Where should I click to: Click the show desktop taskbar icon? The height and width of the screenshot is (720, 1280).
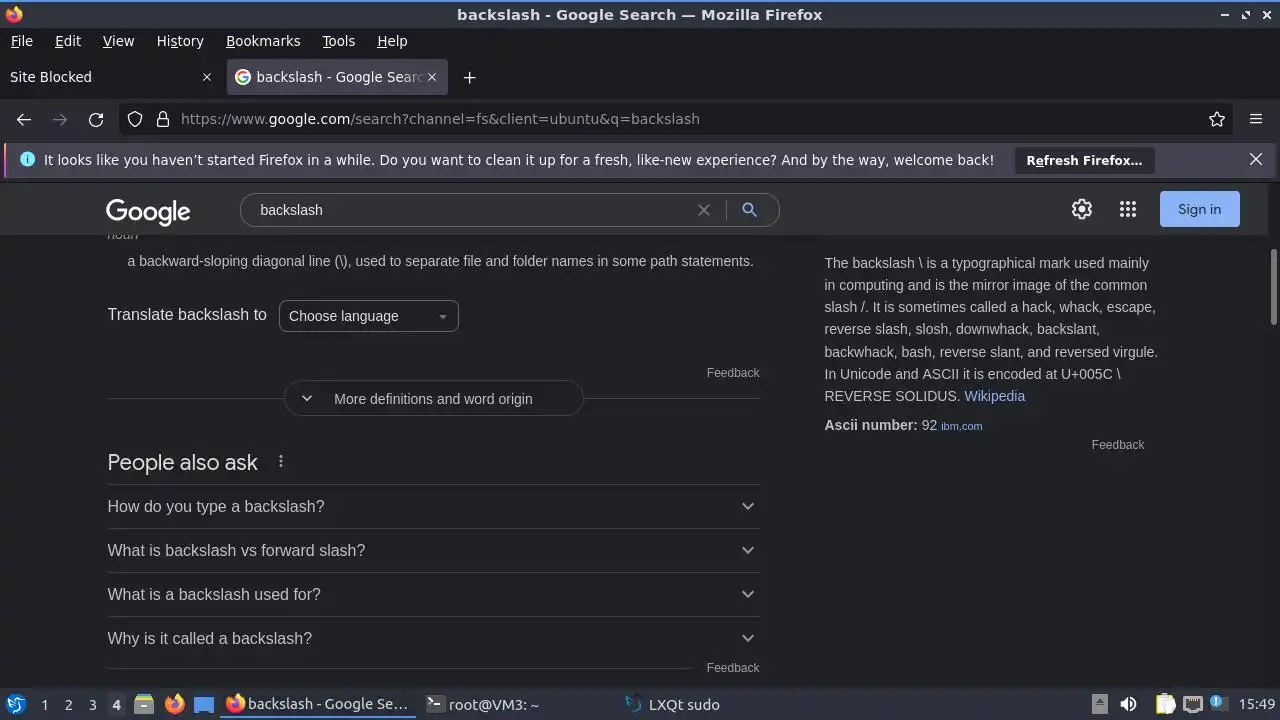click(x=204, y=704)
